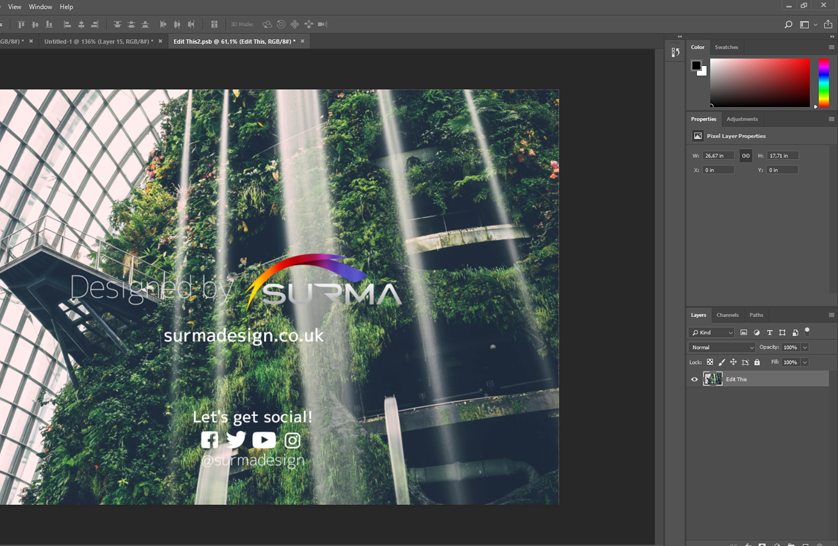This screenshot has width=838, height=546.
Task: Hide the Edit This layer eye
Action: click(694, 379)
